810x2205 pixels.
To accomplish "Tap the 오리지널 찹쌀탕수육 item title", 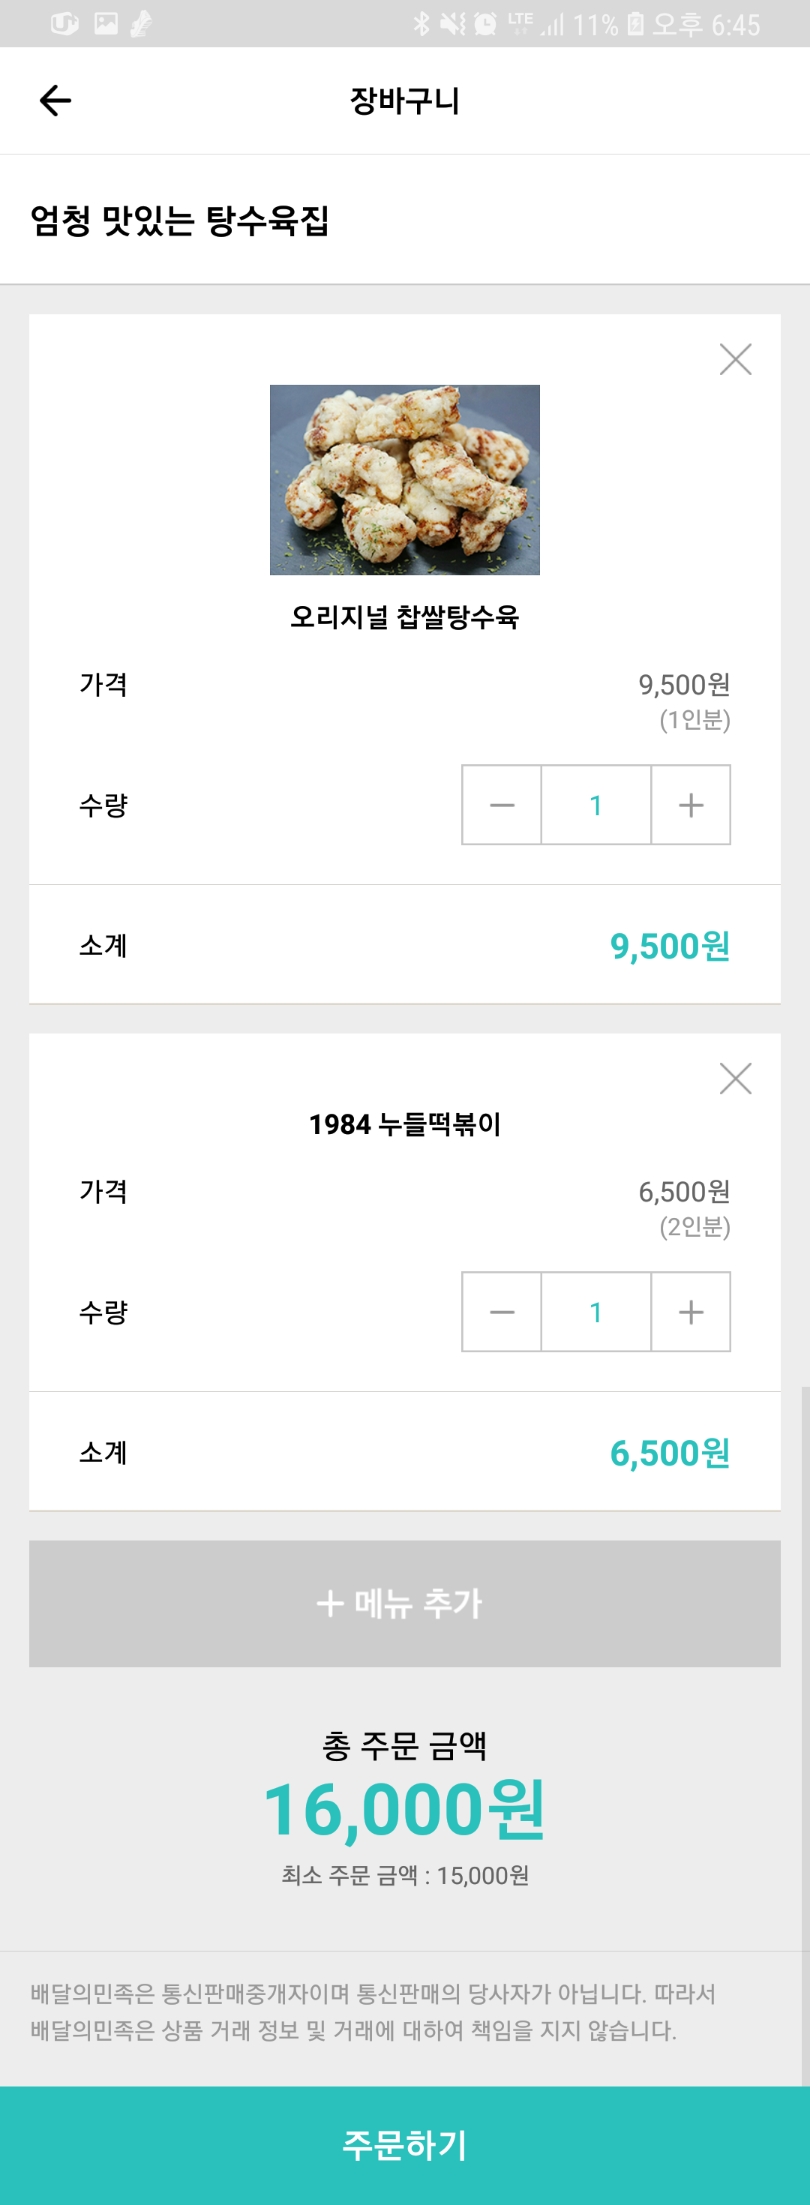I will 405,617.
